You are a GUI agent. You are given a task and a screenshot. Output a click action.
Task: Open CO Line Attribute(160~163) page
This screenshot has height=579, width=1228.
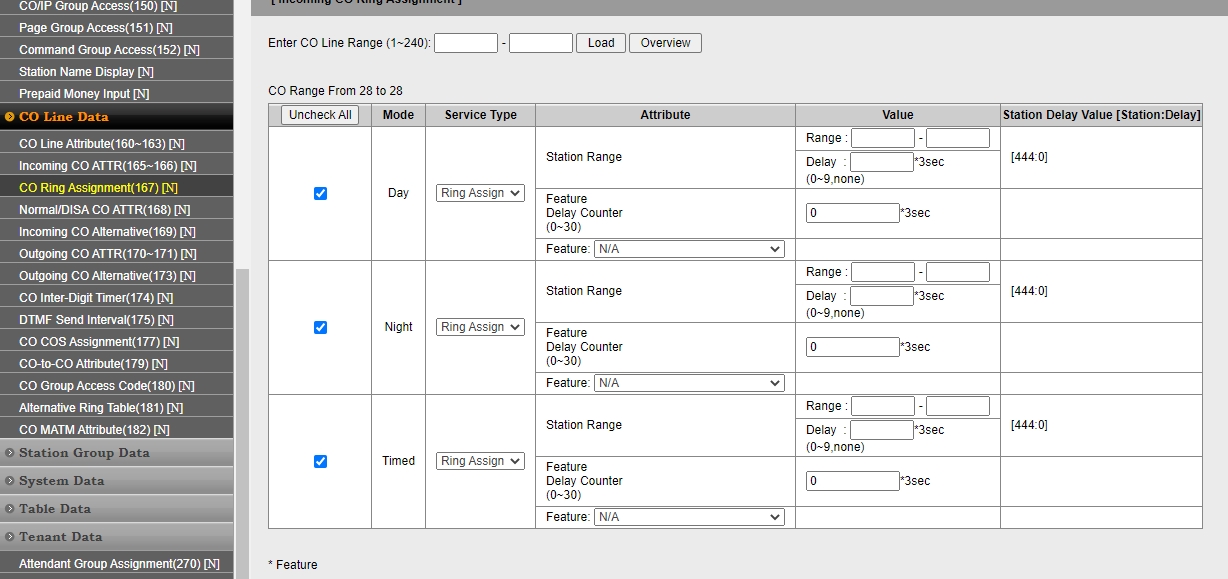coord(101,144)
